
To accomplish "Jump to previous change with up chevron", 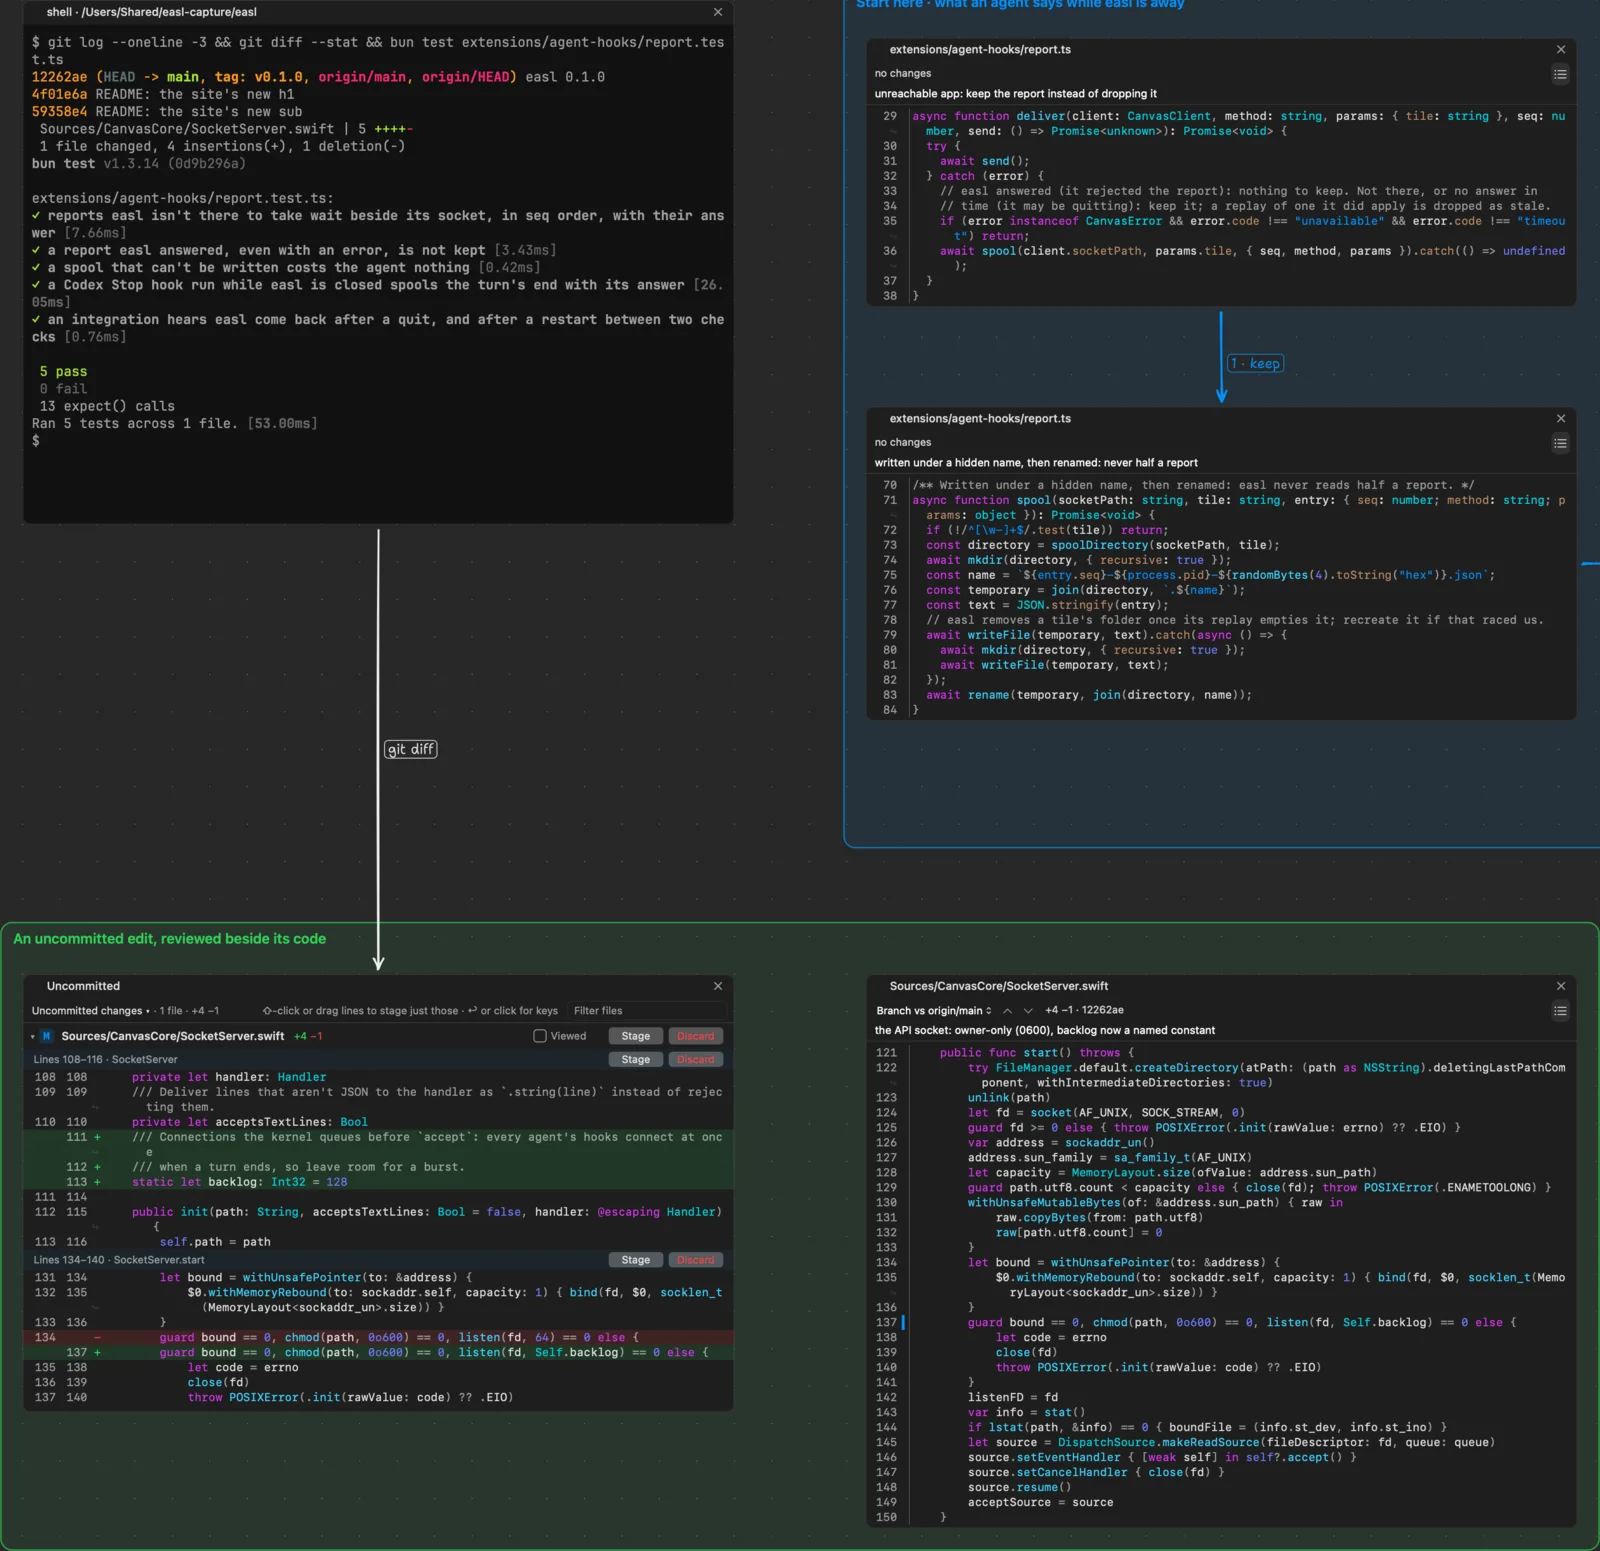I will (1008, 1011).
